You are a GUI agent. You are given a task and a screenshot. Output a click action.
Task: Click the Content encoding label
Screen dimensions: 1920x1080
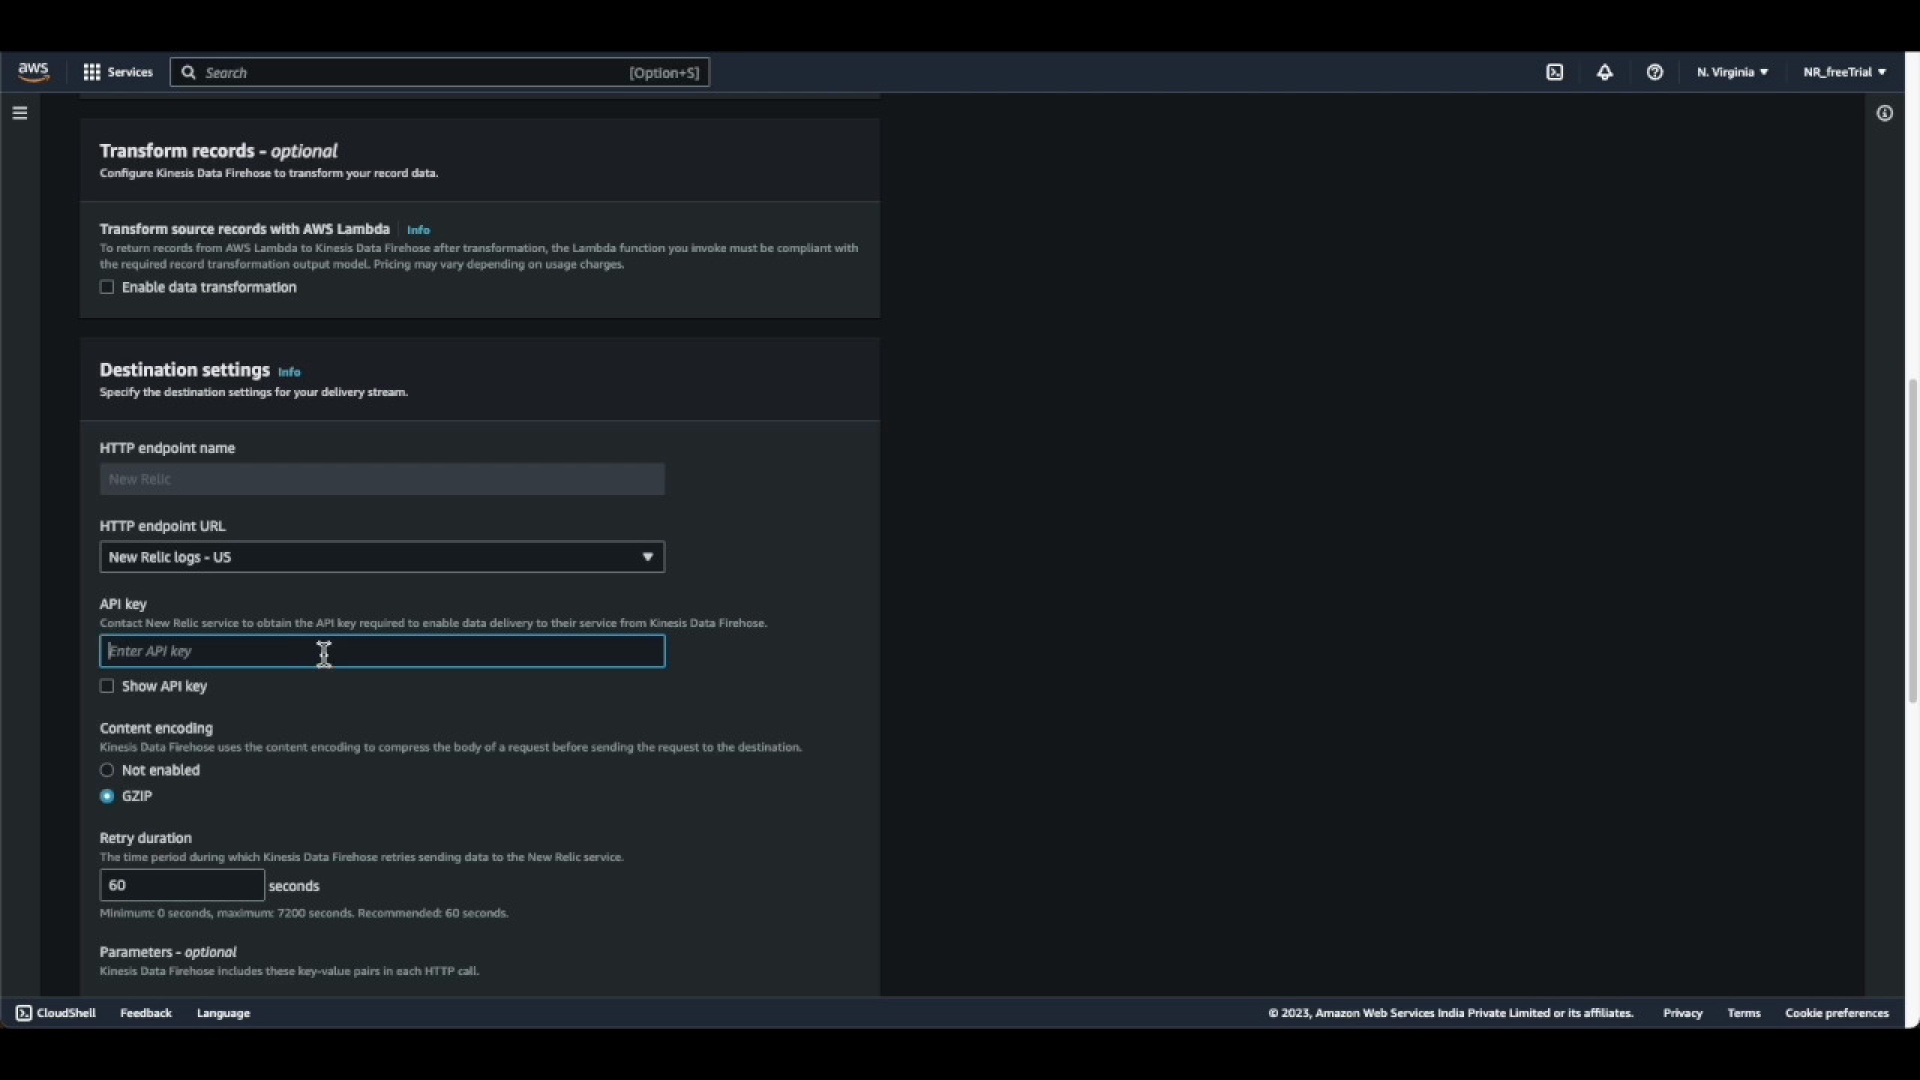156,728
